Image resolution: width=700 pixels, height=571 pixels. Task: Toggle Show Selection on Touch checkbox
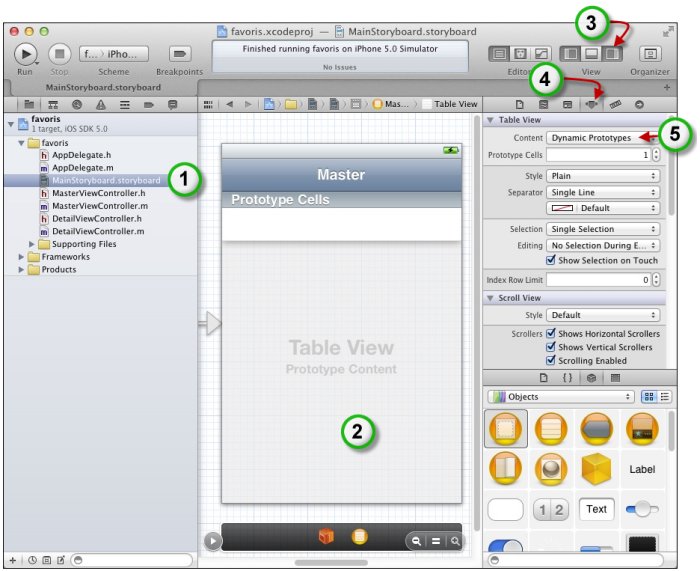pos(551,260)
